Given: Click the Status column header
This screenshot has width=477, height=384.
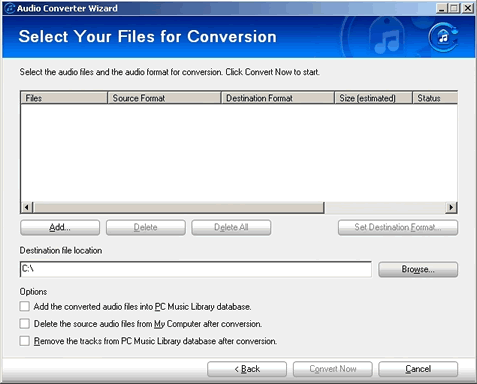Looking at the screenshot, I should tap(435, 98).
